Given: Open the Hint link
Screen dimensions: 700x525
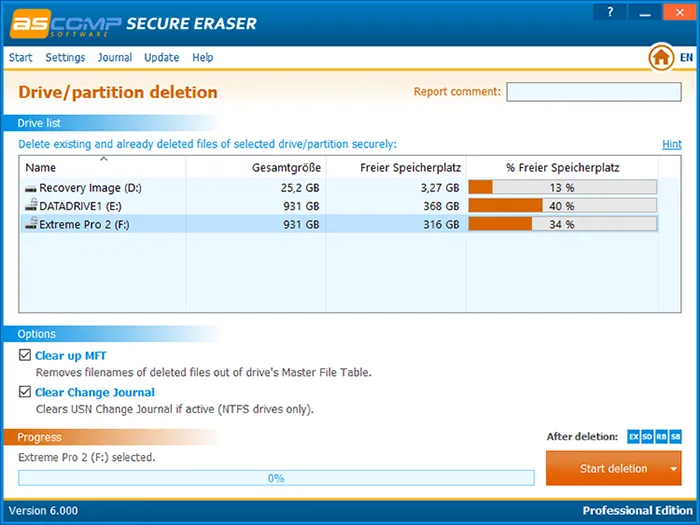Looking at the screenshot, I should (x=672, y=144).
